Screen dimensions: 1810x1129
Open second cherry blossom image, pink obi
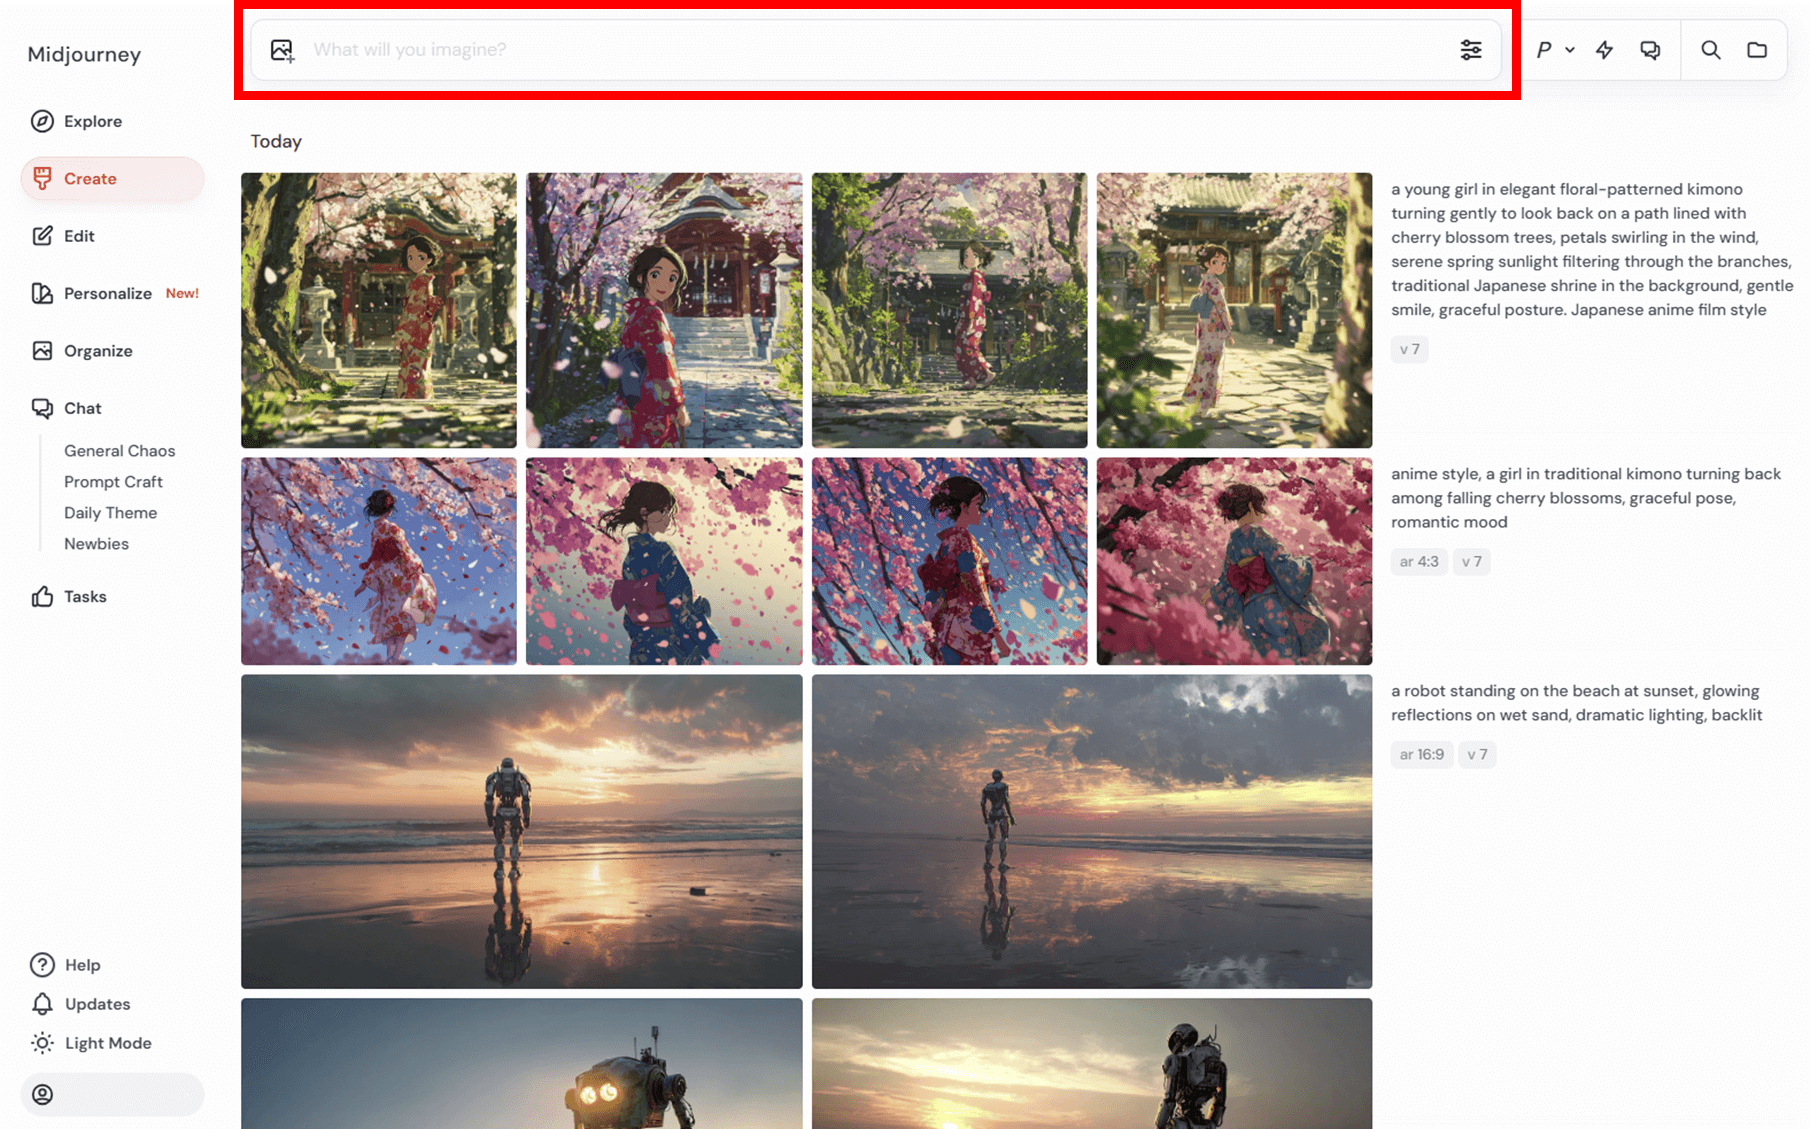click(664, 561)
